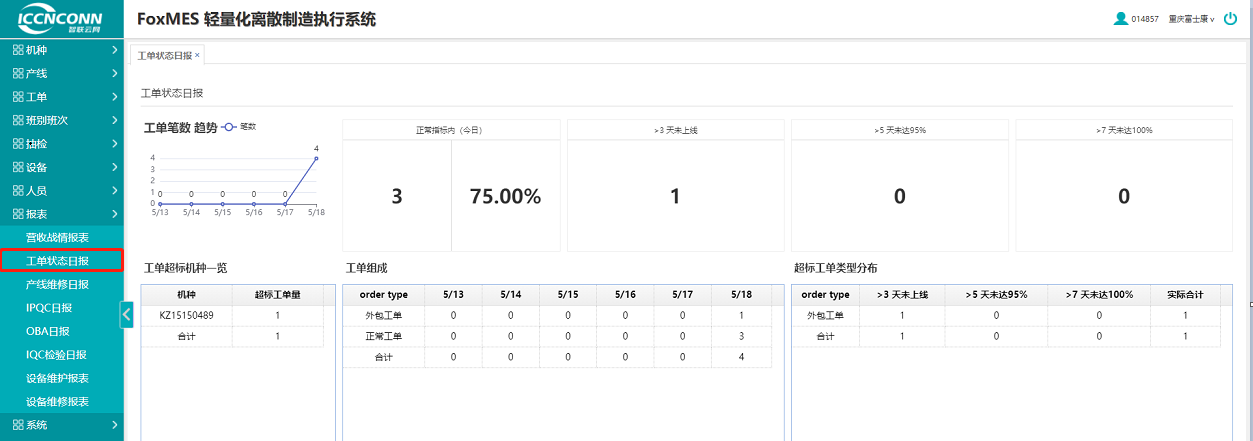Expand the 系统 menu chevron
Screen dimensions: 1253x441
click(115, 425)
